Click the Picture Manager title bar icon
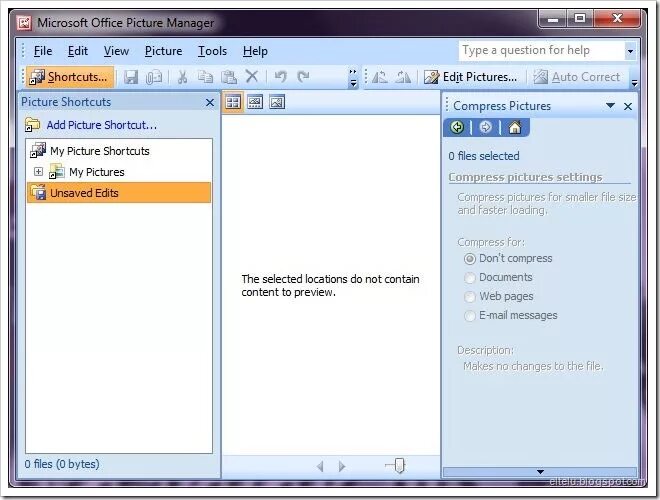This screenshot has height=500, width=660. click(x=24, y=23)
